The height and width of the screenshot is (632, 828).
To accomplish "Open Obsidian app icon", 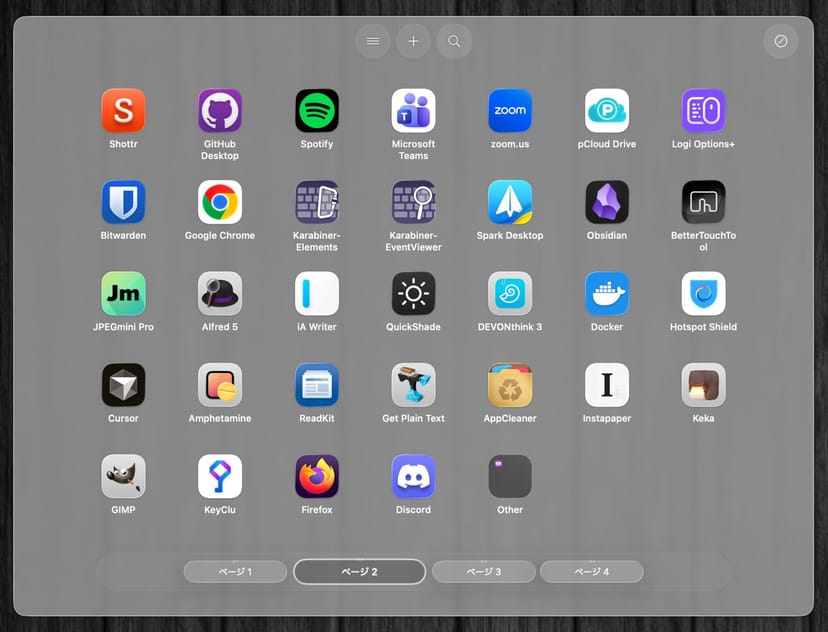I will coord(607,202).
